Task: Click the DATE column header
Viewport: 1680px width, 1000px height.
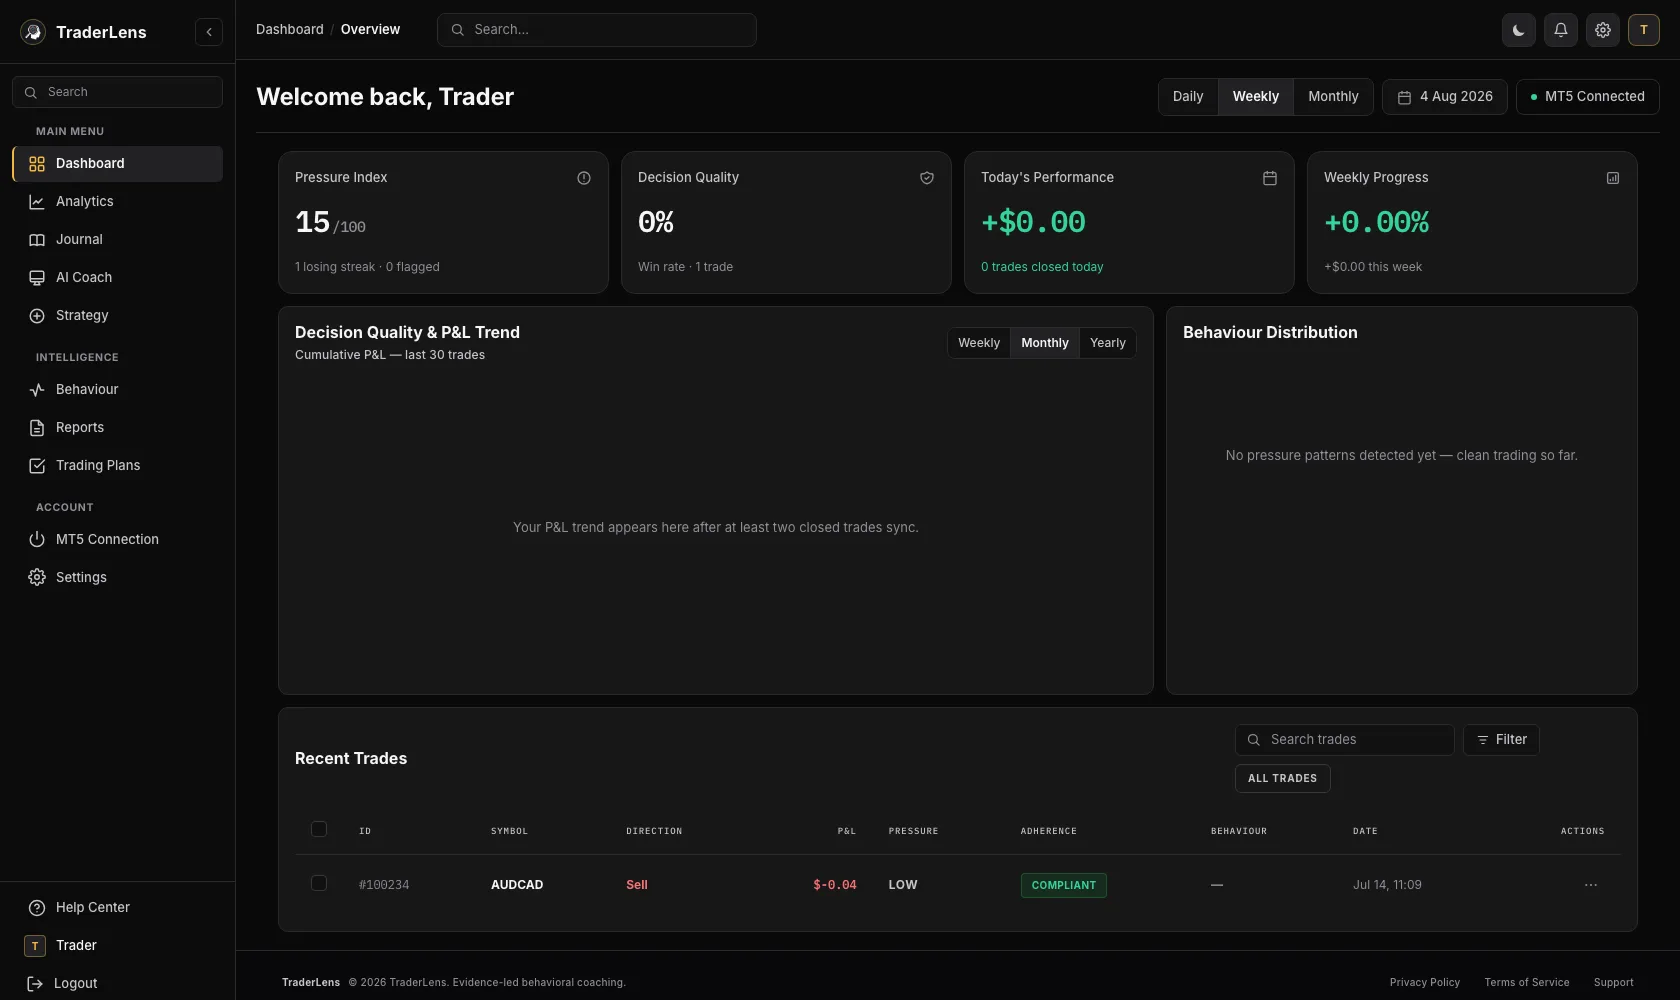Action: tap(1365, 831)
